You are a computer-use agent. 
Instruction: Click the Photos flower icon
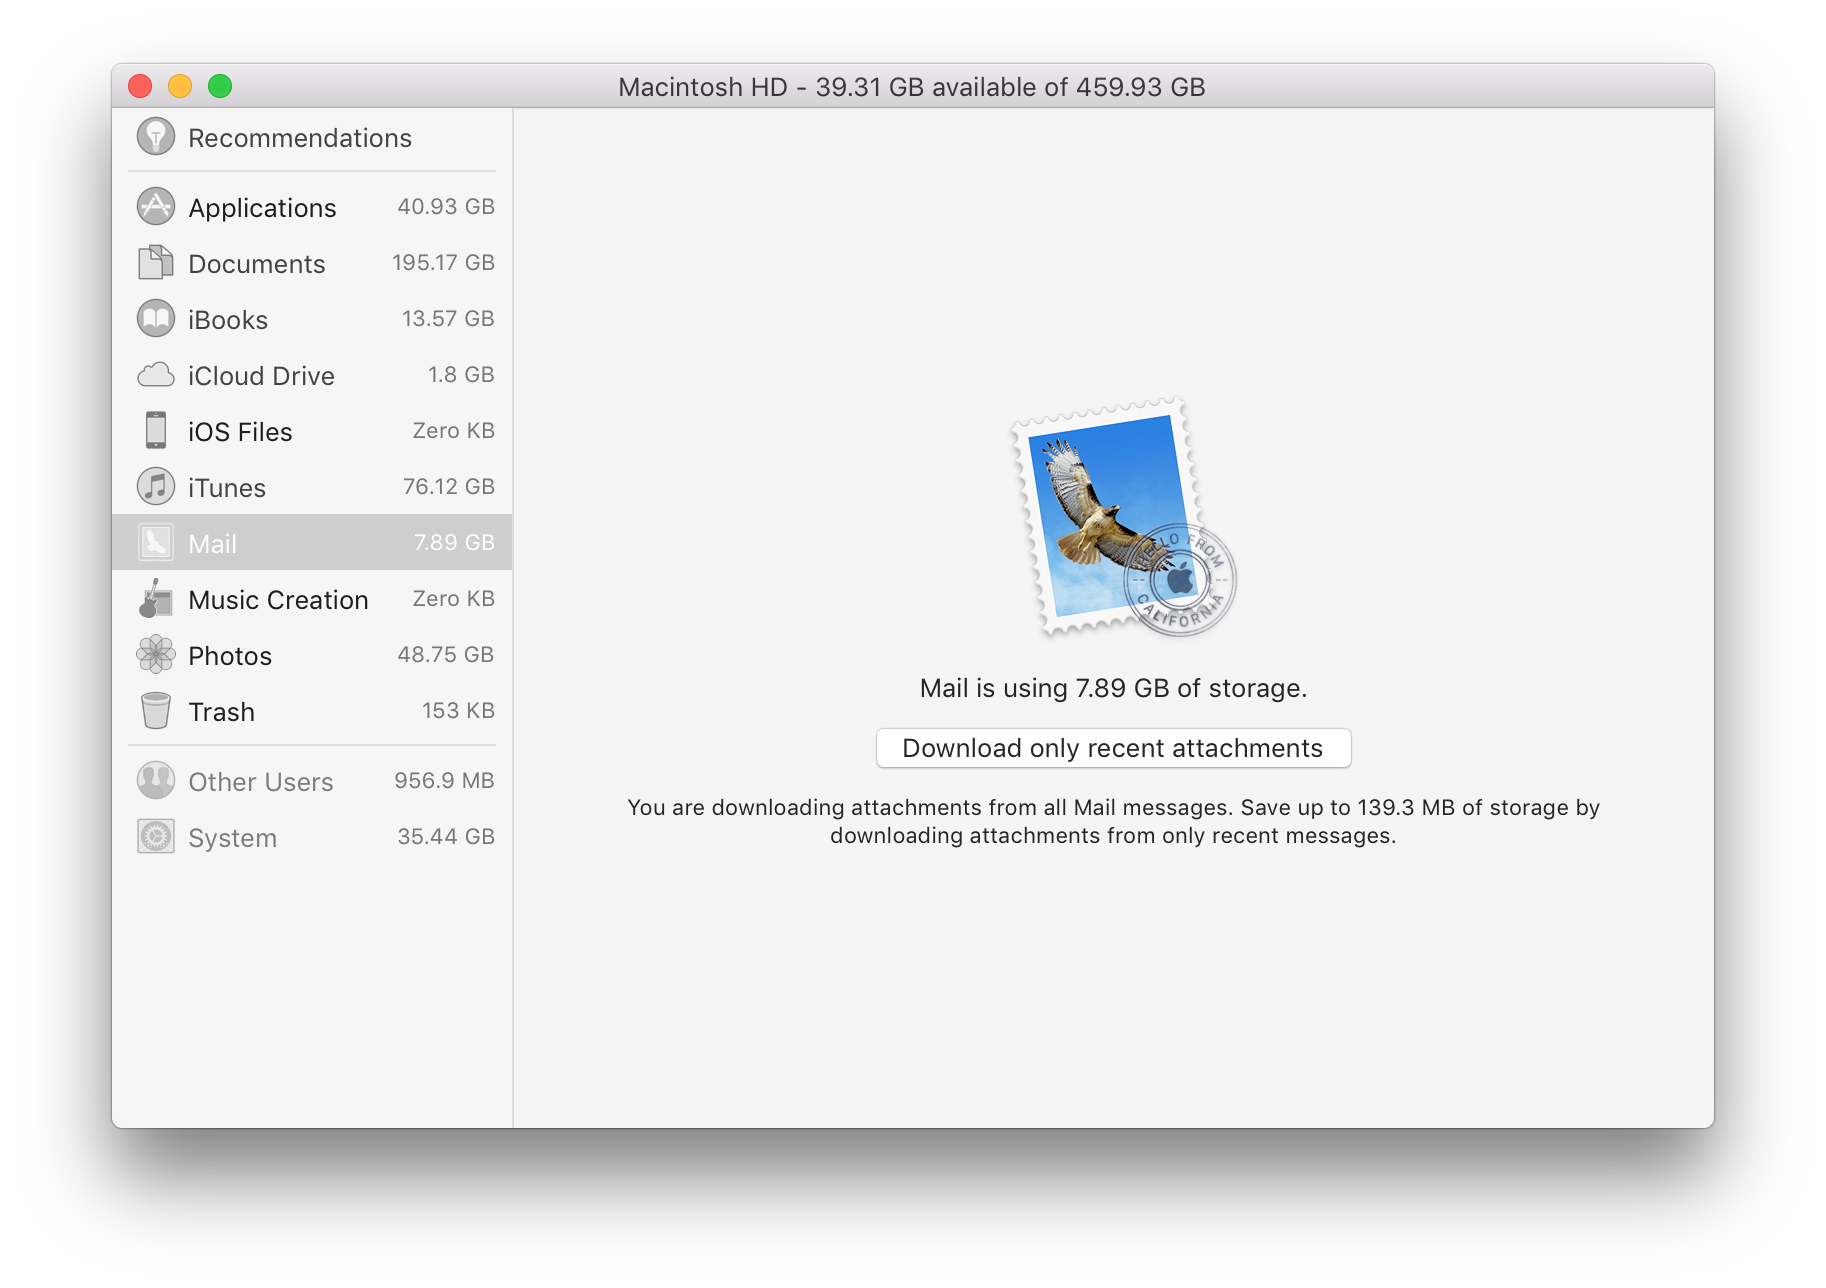tap(156, 655)
